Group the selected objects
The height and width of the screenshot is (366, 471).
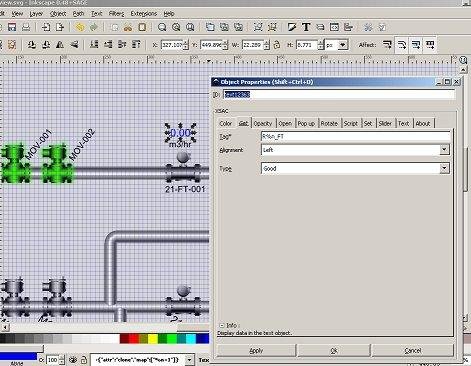tap(258, 27)
